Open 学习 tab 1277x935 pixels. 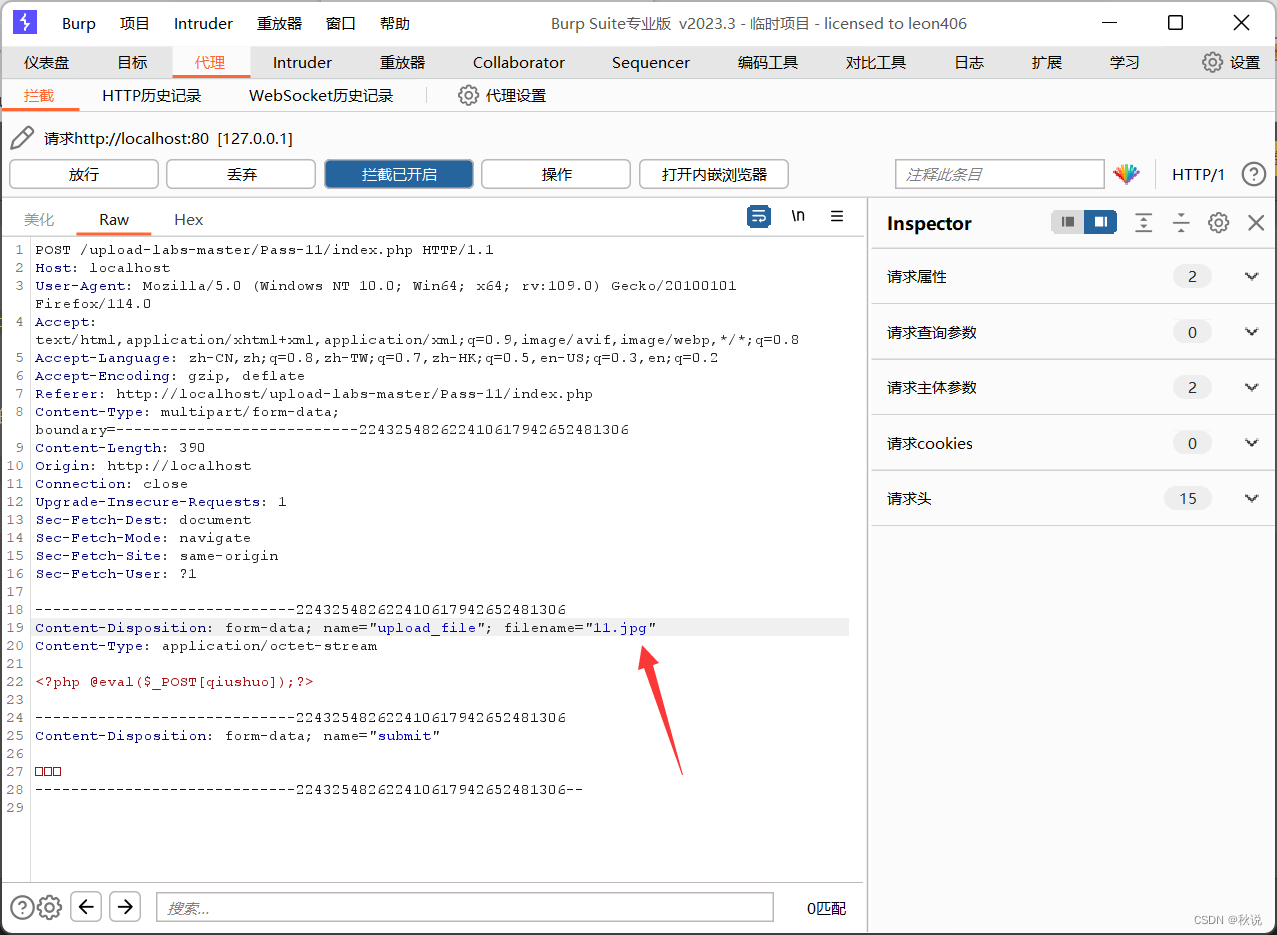(x=1125, y=62)
